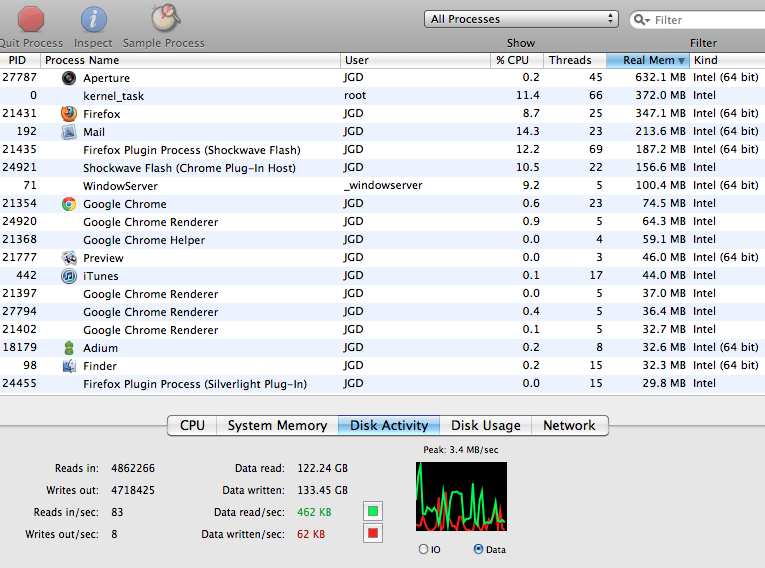
Task: Click the 69 threads value
Action: pos(596,149)
